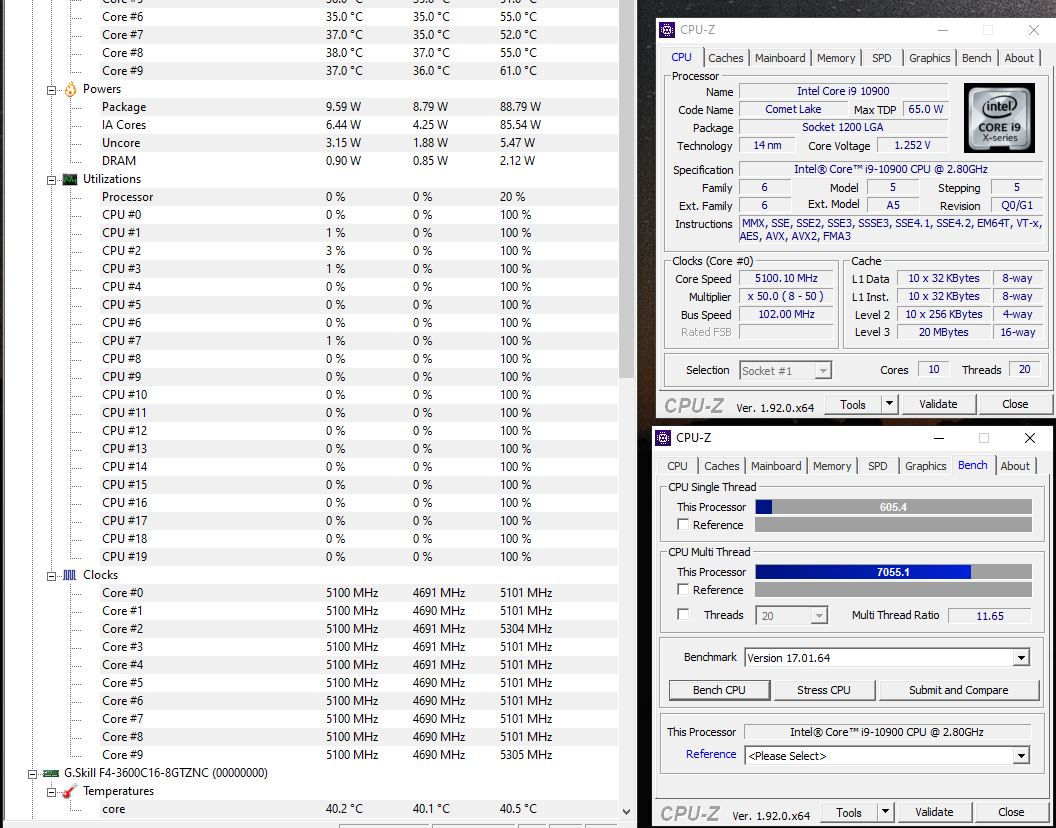Click the Bench CPU button
Screen dimensions: 1056x828
coord(719,690)
